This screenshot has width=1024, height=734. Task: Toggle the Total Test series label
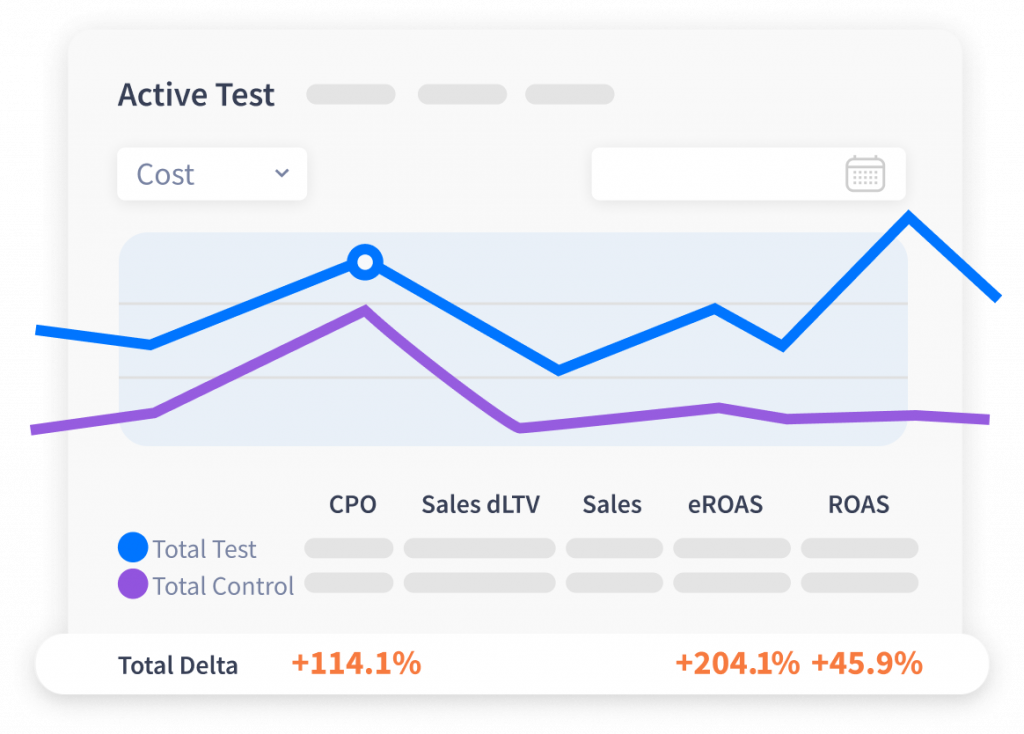[x=205, y=549]
